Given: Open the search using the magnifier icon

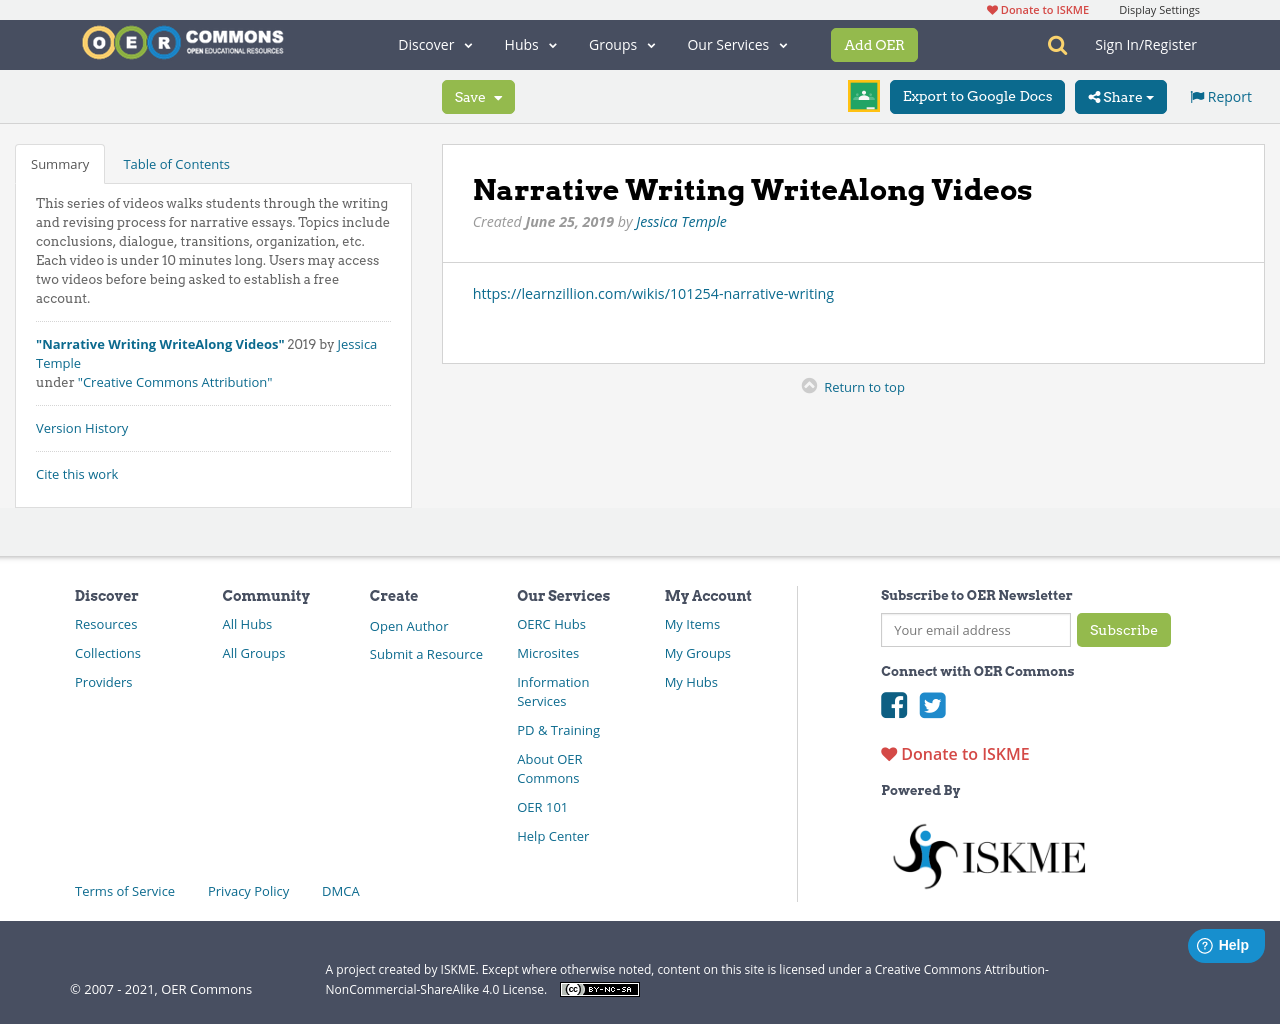Looking at the screenshot, I should (x=1055, y=44).
